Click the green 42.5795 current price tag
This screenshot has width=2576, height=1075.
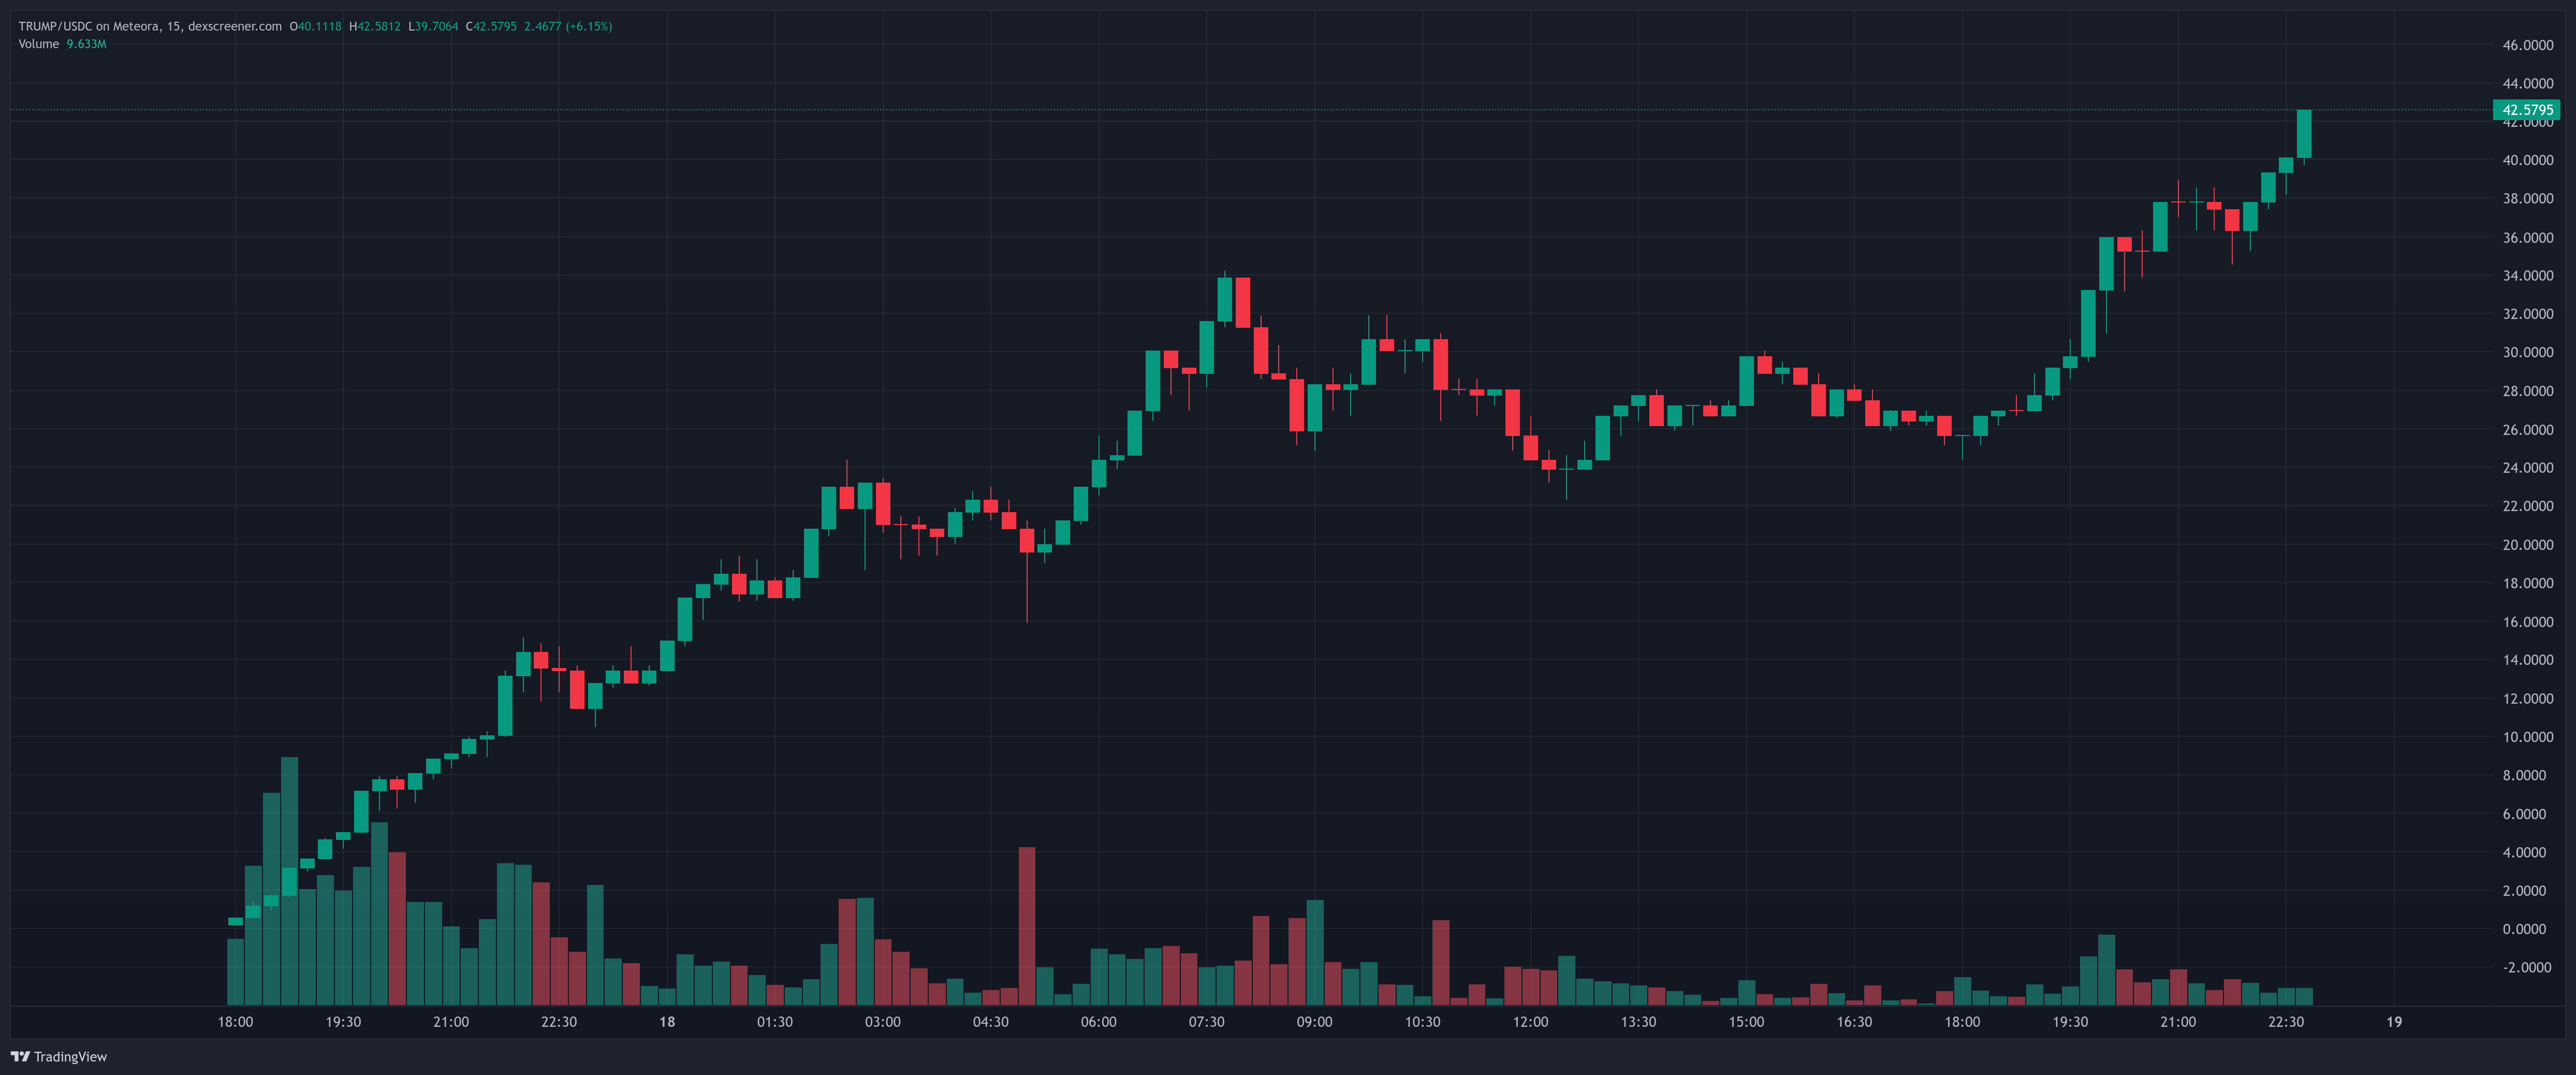tap(2526, 110)
